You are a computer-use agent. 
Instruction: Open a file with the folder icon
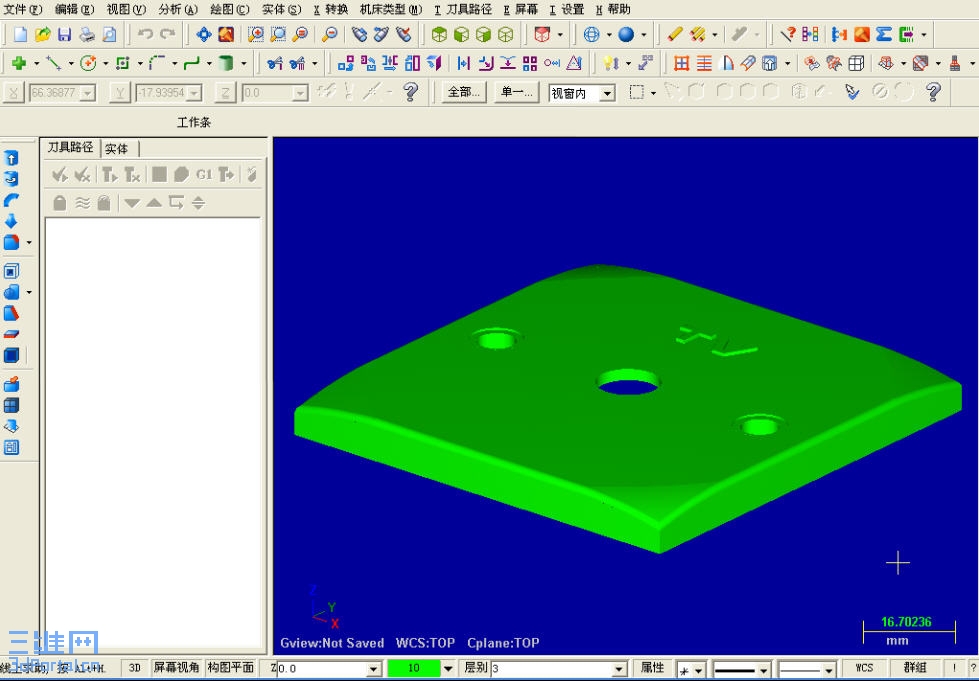coord(42,34)
